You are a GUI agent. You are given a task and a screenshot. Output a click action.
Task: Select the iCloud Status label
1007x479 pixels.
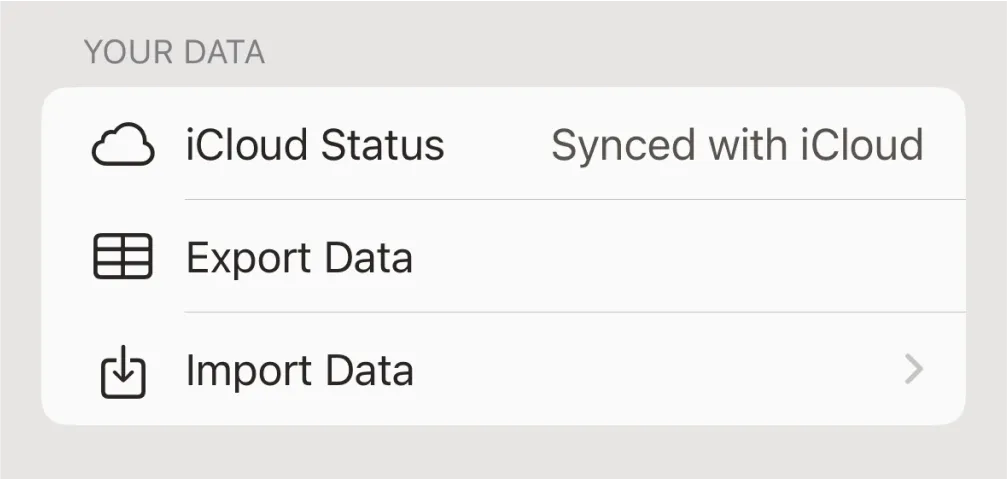click(314, 146)
